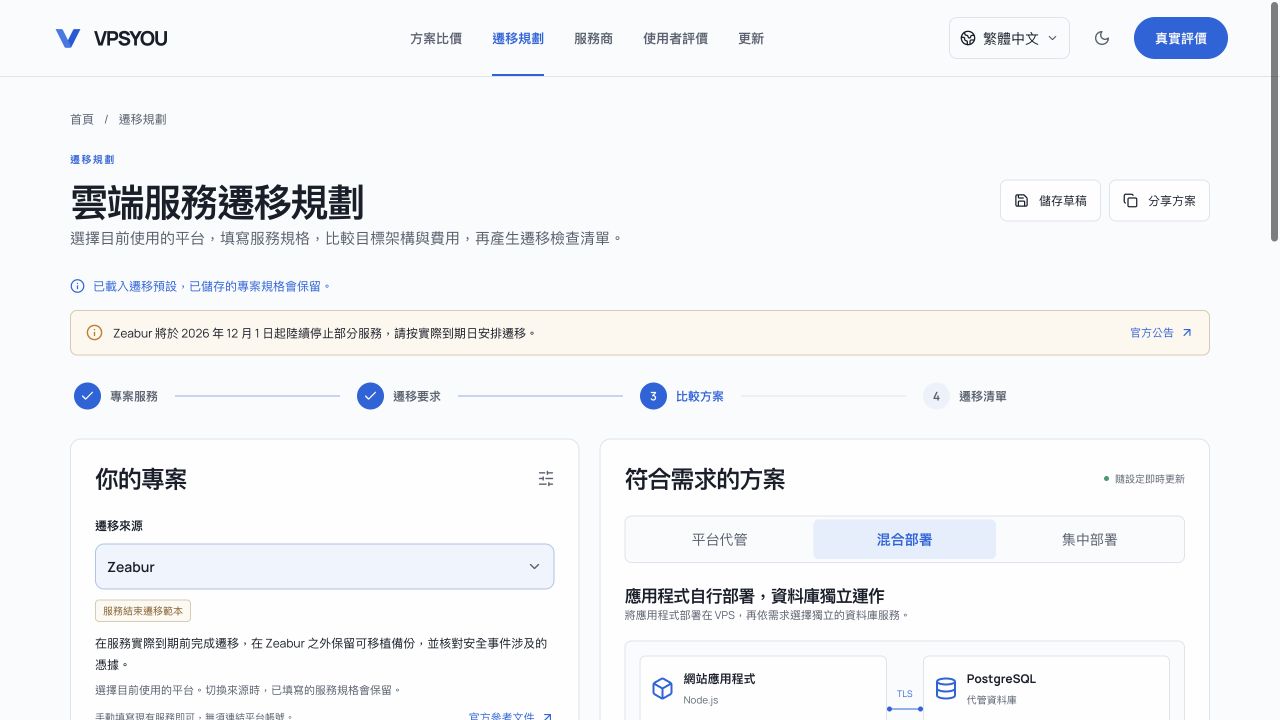Screen dimensions: 1280x720
Task: Click the 分享方案 button
Action: [x=1159, y=200]
